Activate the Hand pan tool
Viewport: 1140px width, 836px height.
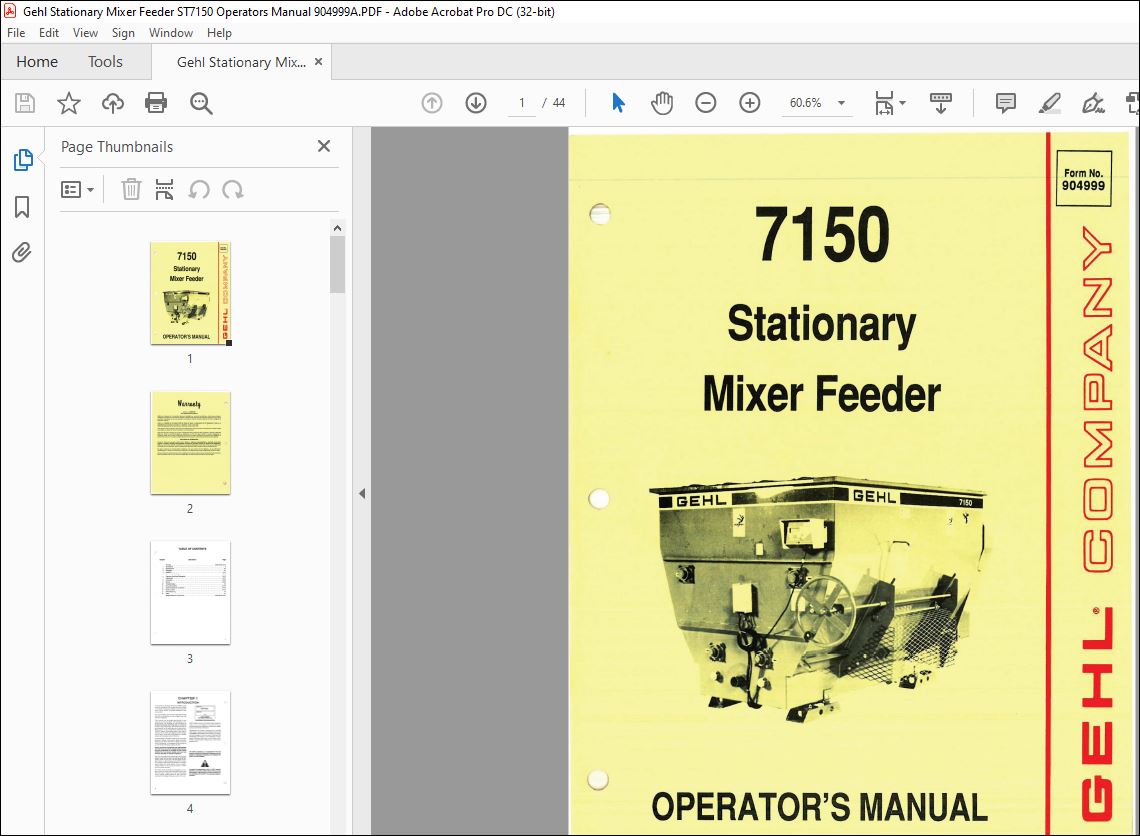point(662,103)
